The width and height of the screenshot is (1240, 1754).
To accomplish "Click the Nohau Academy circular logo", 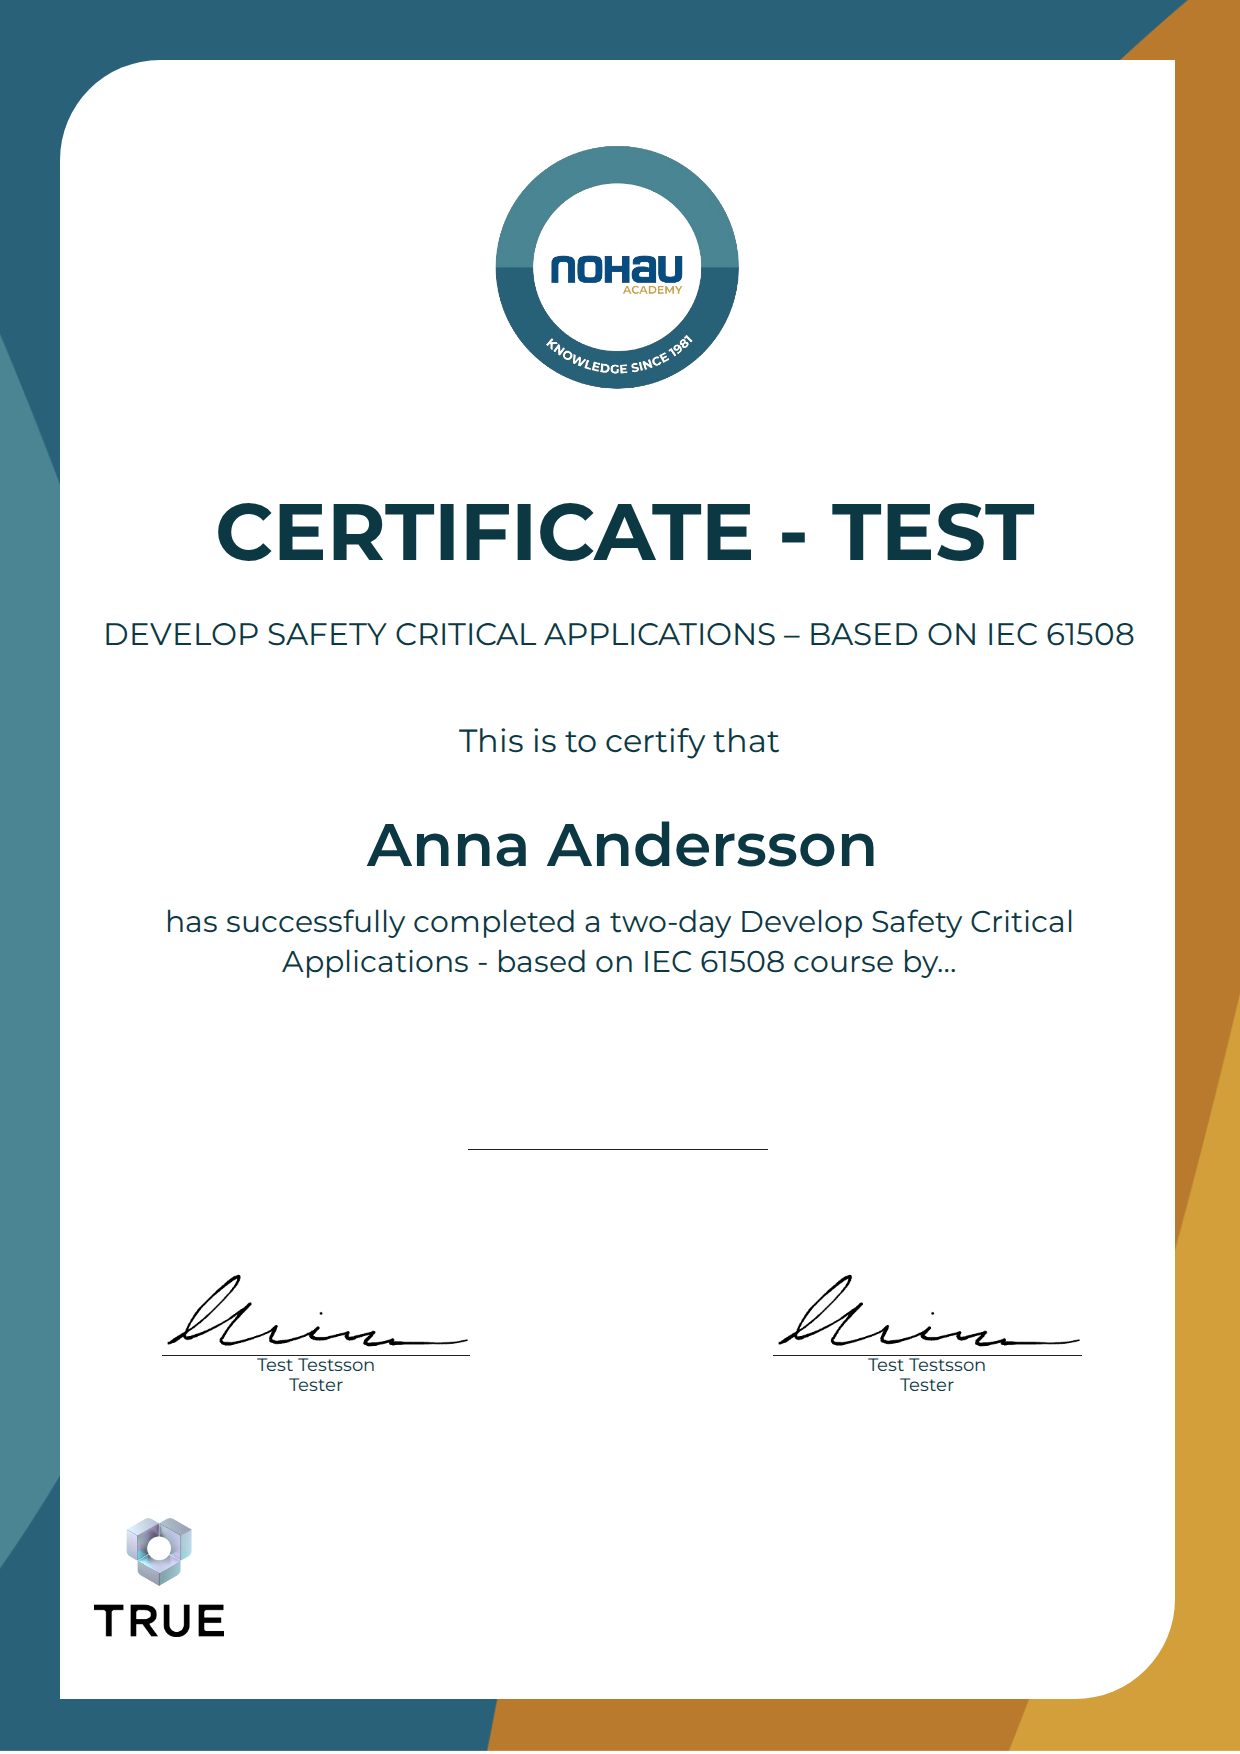I will 617,268.
